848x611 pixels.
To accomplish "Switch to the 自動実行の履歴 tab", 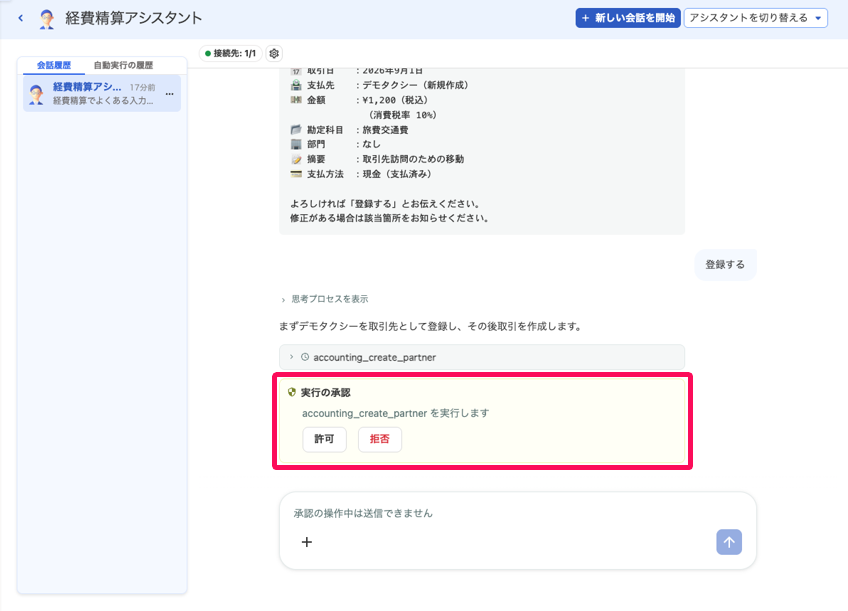I will pos(123,65).
